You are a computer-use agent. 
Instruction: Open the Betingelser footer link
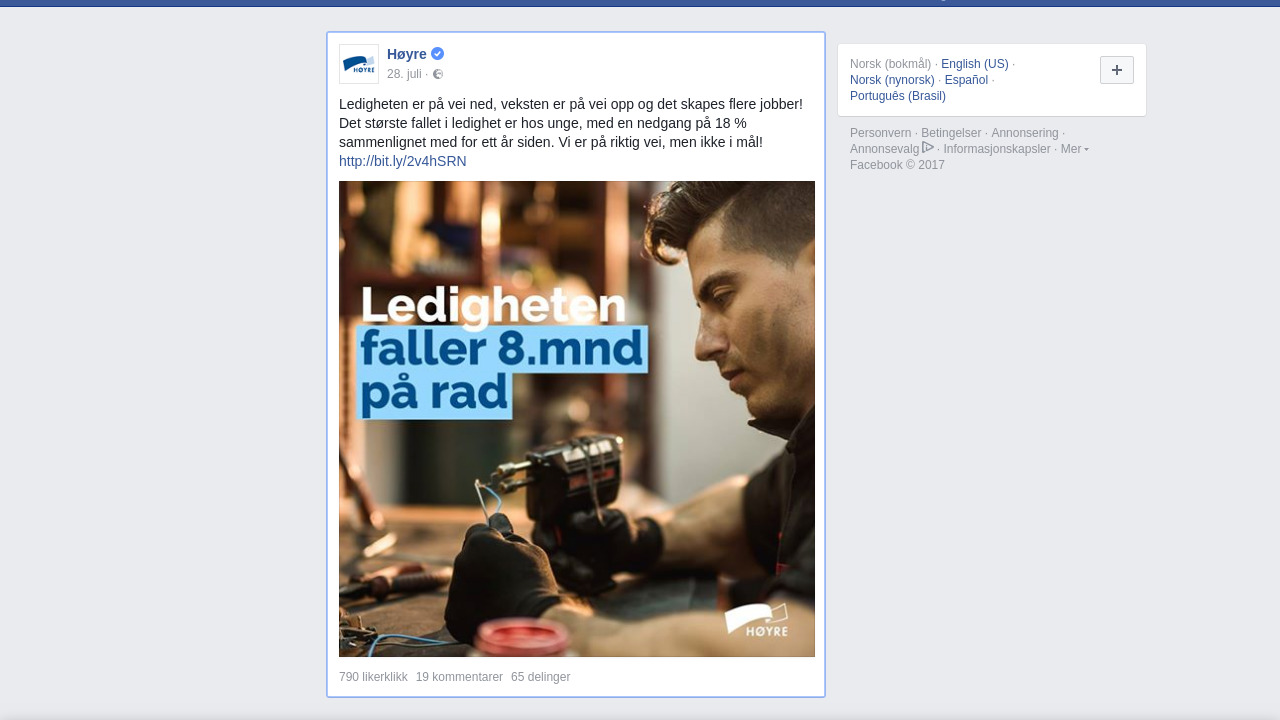coord(951,133)
